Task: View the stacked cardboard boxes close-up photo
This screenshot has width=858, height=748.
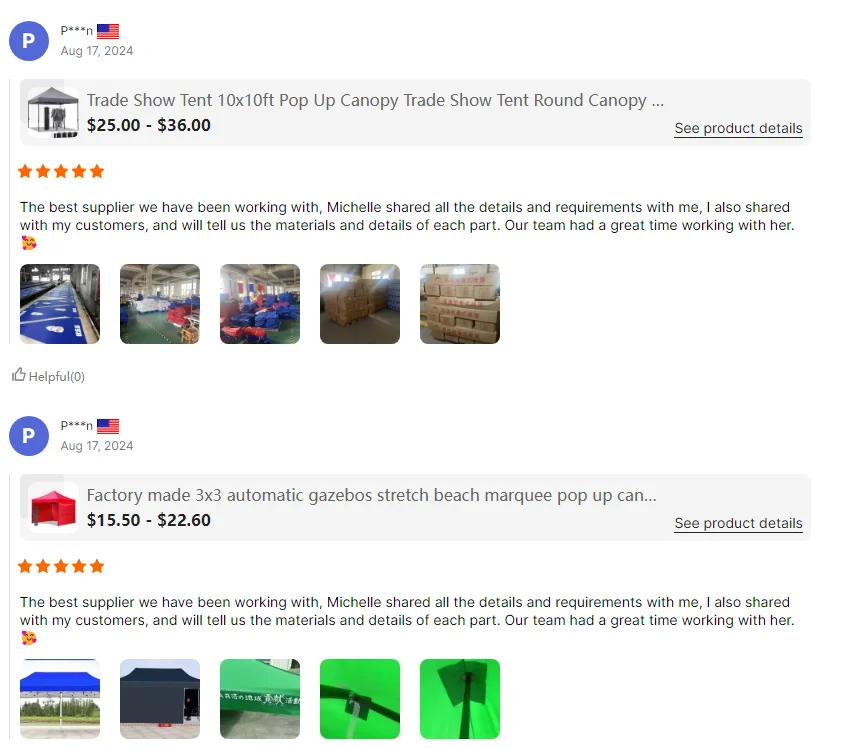Action: [460, 304]
